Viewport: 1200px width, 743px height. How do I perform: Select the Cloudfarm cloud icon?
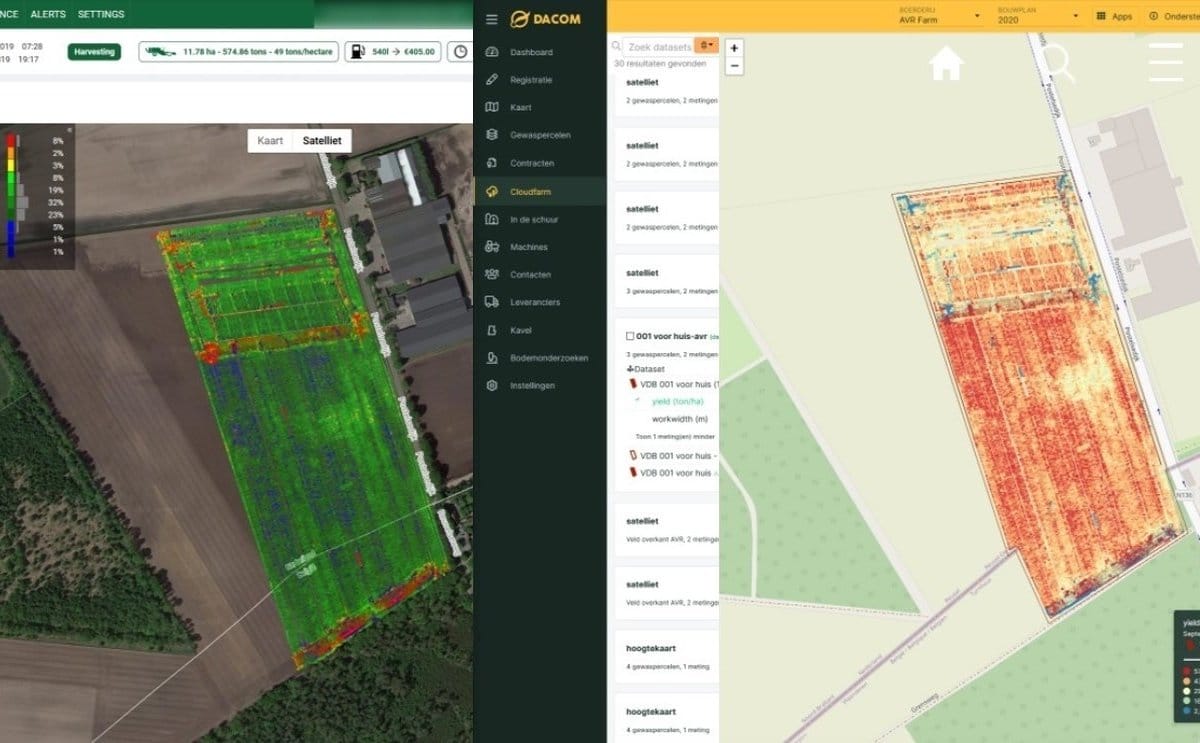click(x=491, y=191)
